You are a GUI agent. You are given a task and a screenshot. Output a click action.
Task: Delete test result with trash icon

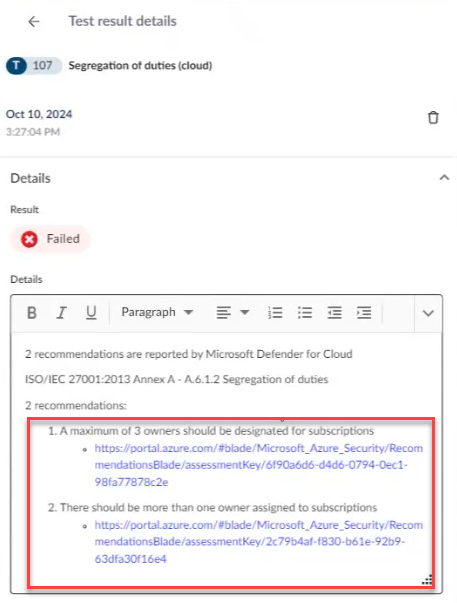point(433,118)
